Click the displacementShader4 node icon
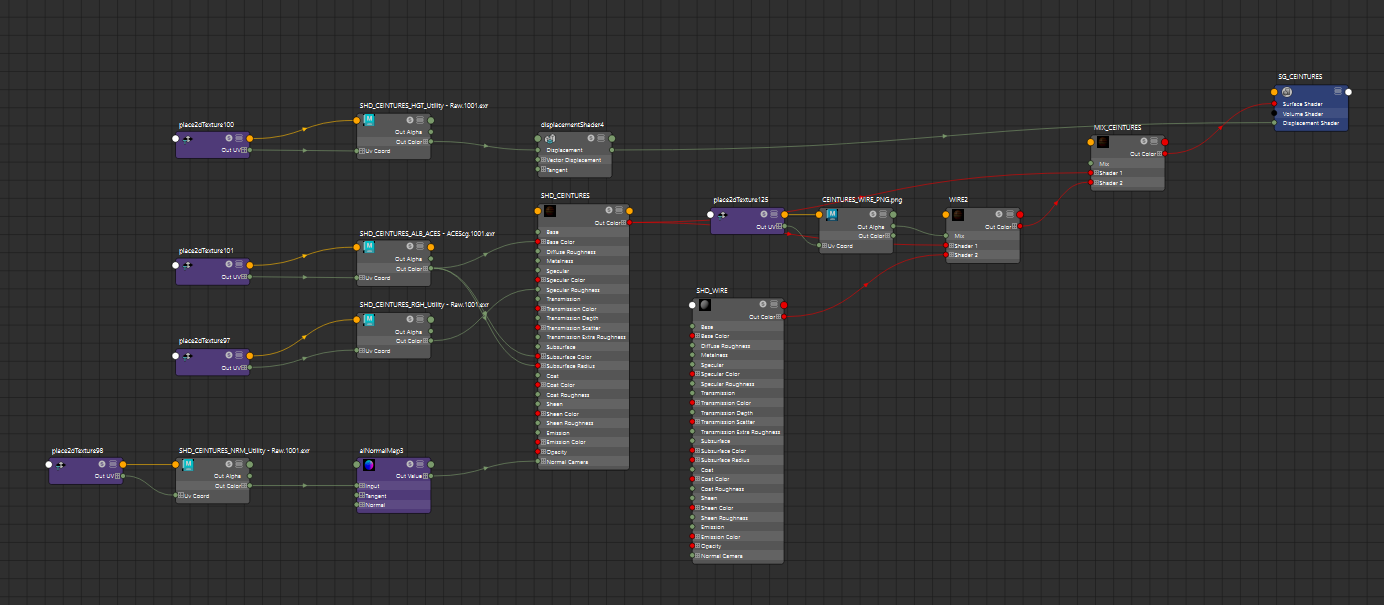Screen dimensions: 1384x605 pos(550,139)
